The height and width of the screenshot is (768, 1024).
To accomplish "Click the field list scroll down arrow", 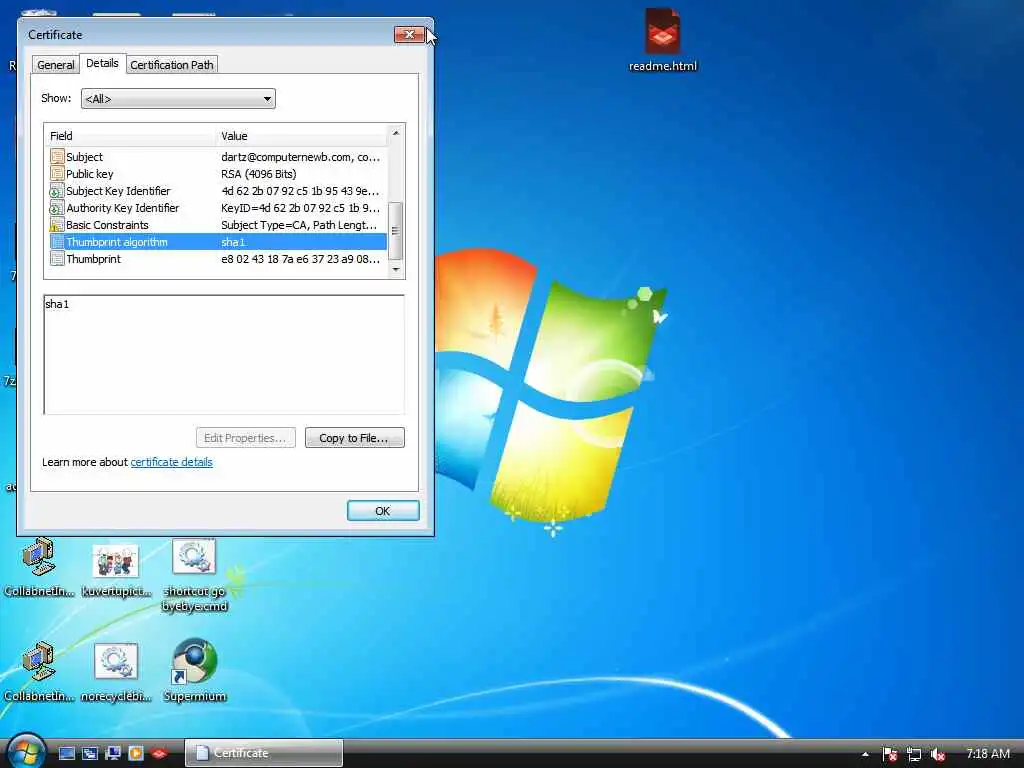I will click(396, 269).
